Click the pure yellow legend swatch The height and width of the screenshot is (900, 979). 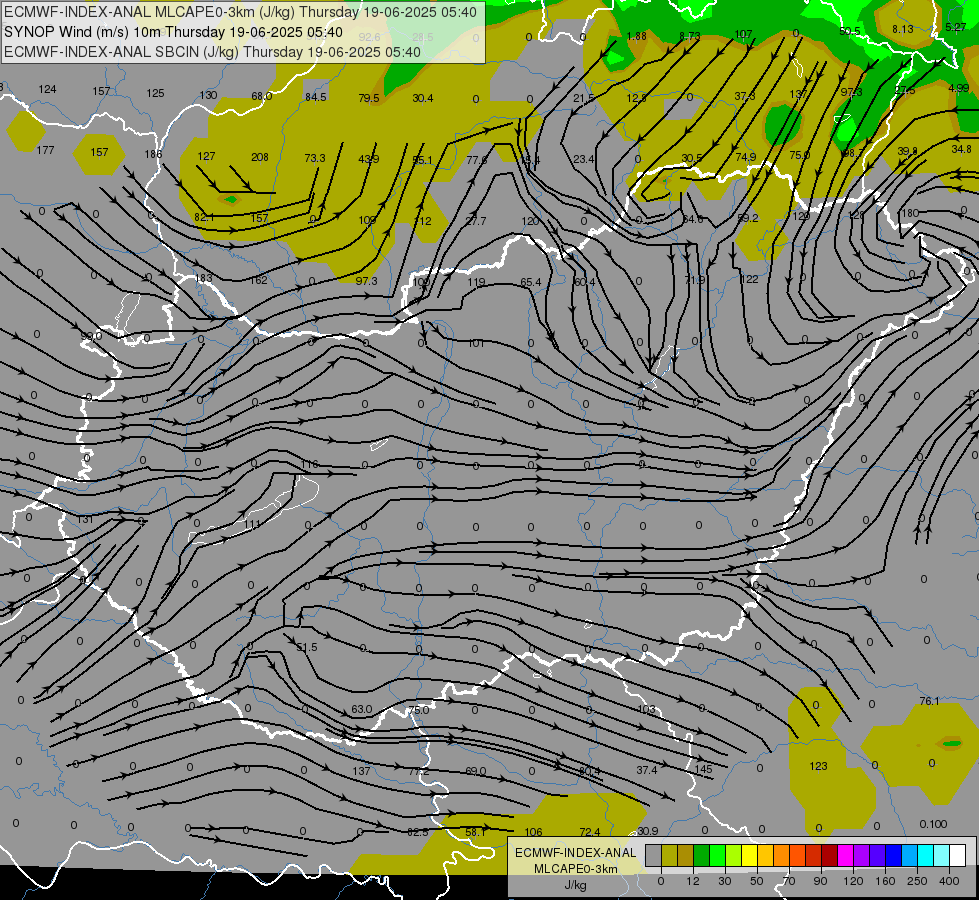coord(749,855)
